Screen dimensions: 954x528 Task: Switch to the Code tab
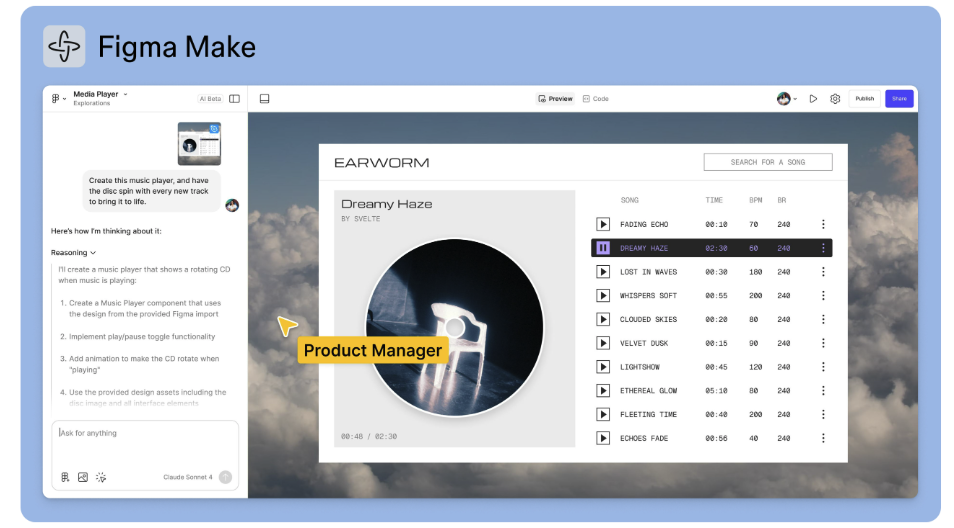point(596,99)
